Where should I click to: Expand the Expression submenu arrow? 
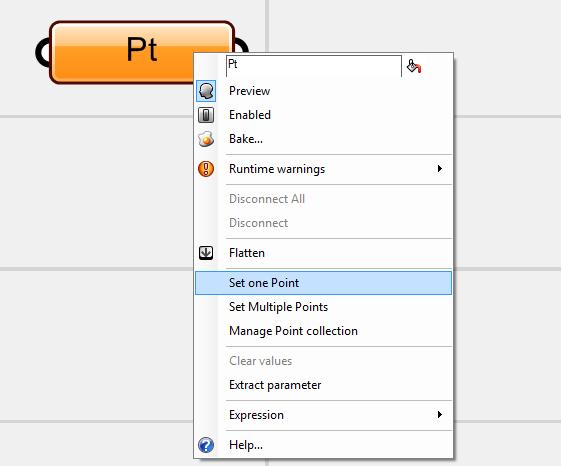click(x=440, y=414)
